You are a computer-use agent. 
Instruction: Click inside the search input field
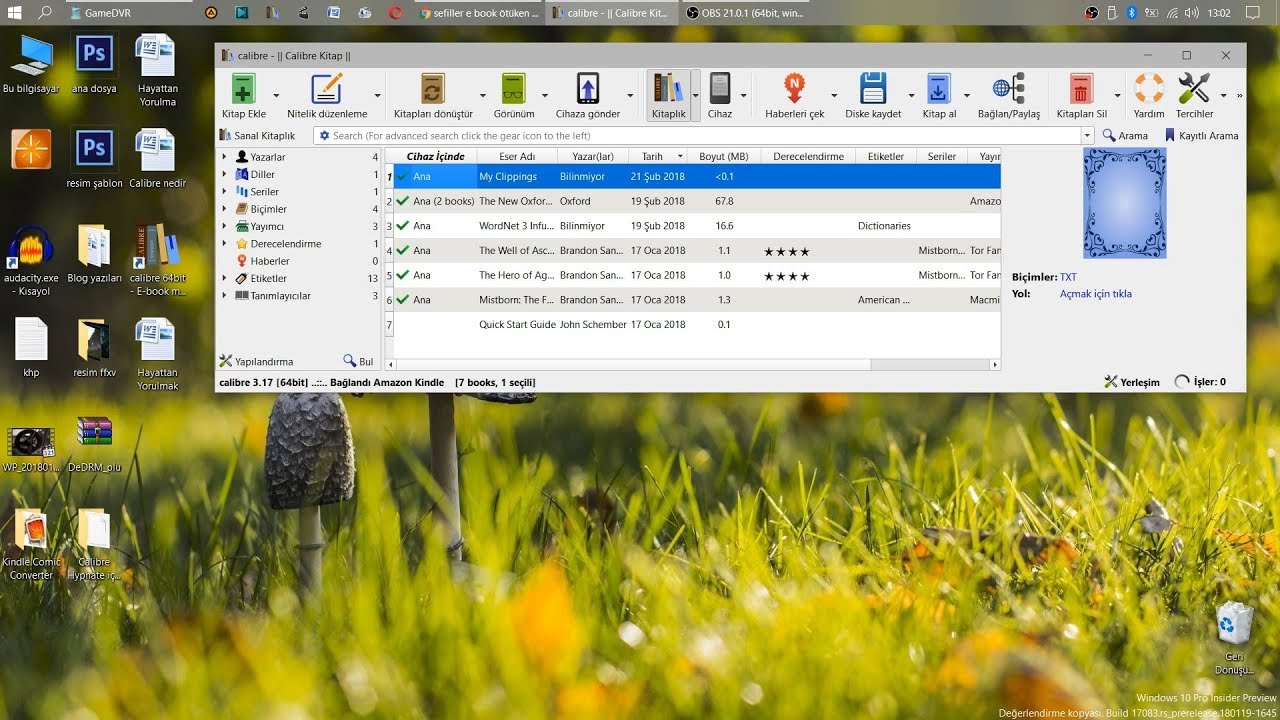pyautogui.click(x=705, y=135)
